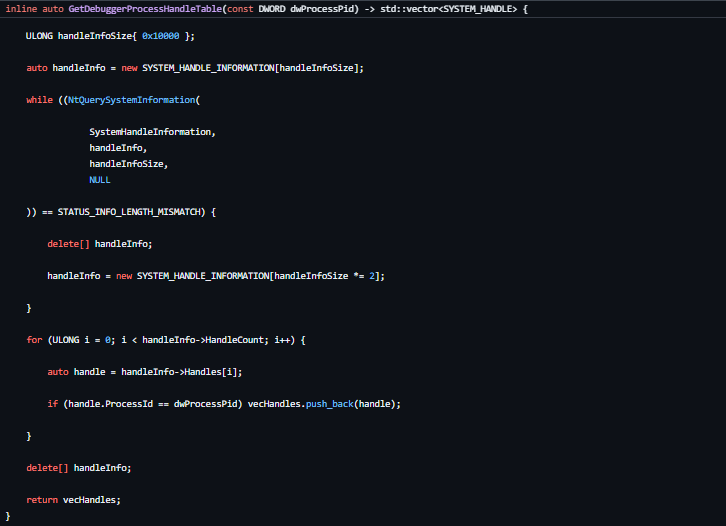Click the std::vector<SYSTEM_HANDLE> return type

coord(448,9)
